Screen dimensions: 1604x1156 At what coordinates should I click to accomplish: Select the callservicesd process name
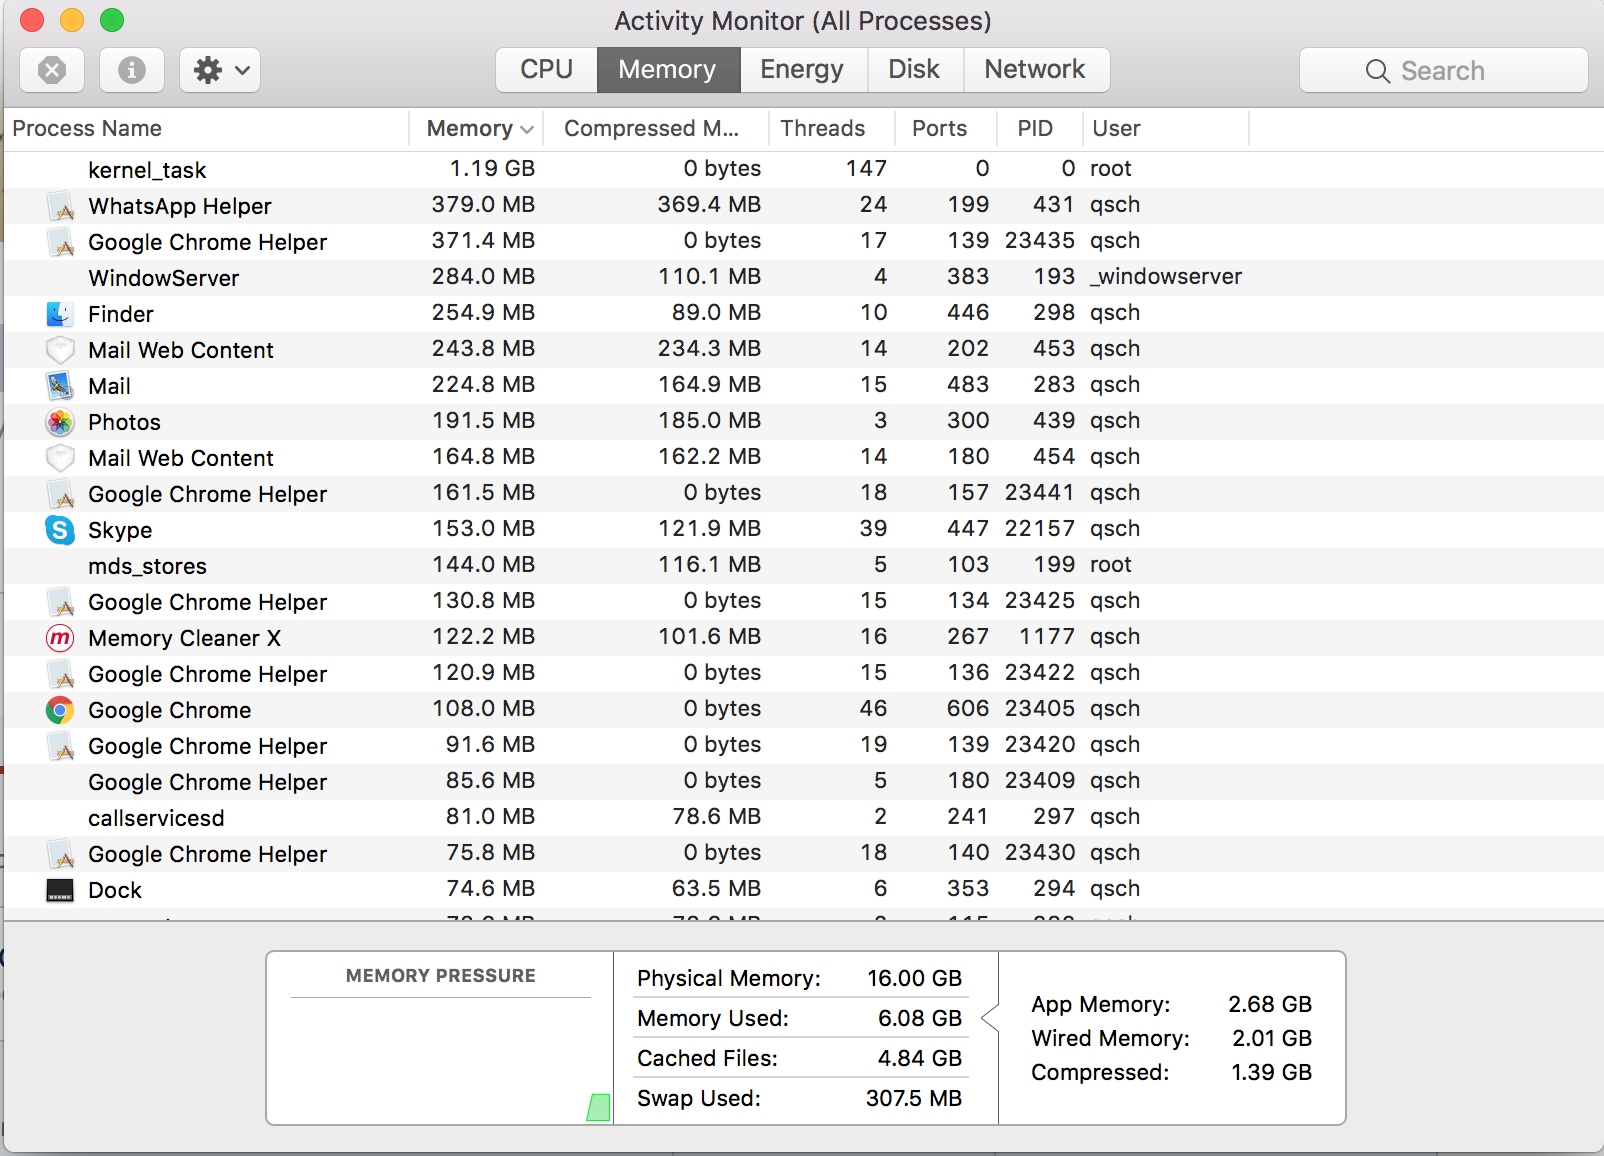pos(156,818)
